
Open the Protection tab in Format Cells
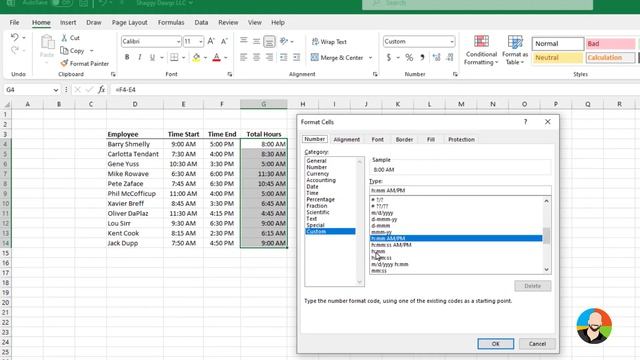[461, 139]
